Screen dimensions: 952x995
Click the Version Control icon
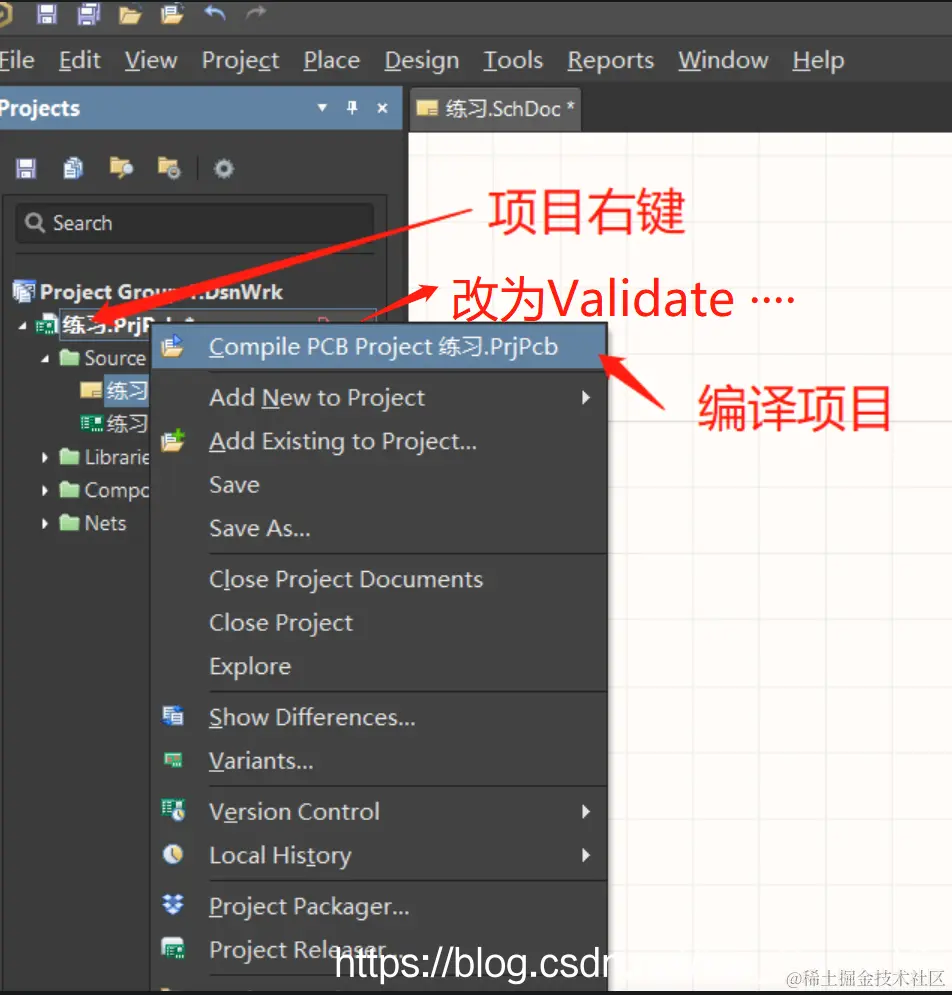[x=173, y=810]
